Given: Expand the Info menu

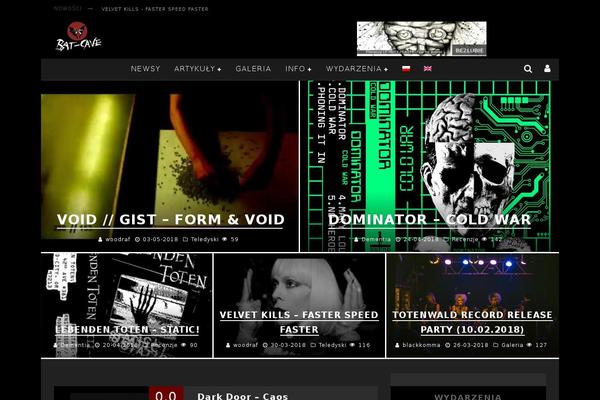Looking at the screenshot, I should point(298,69).
